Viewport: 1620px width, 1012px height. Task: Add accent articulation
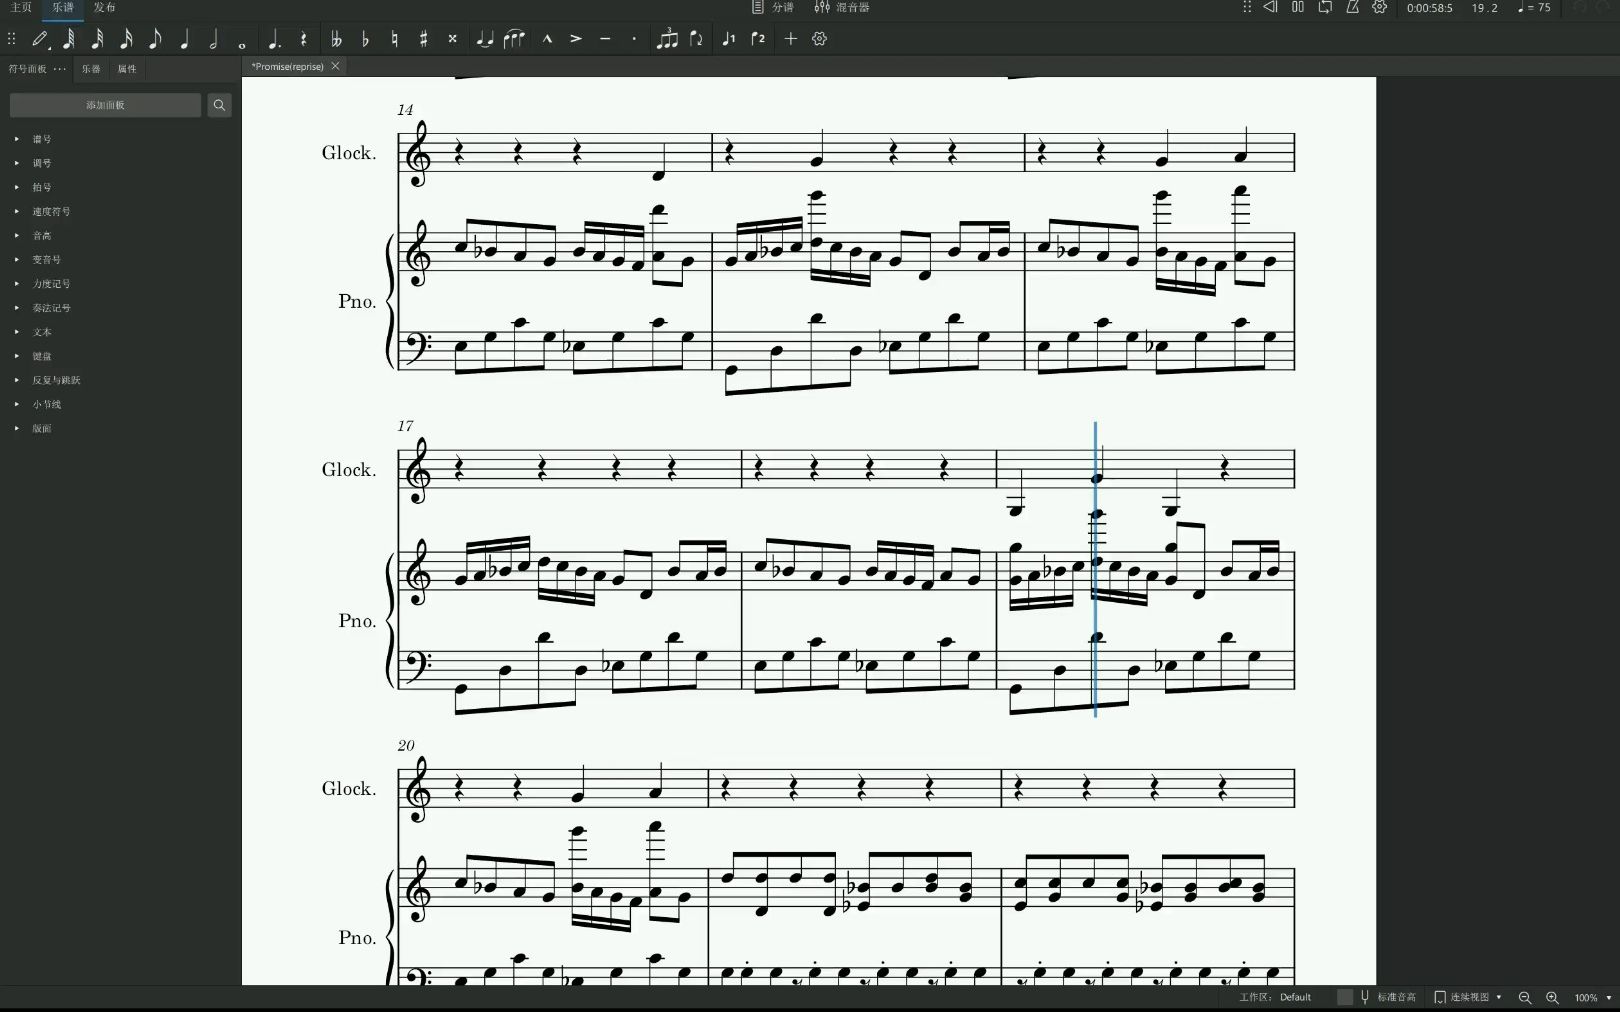click(x=576, y=39)
